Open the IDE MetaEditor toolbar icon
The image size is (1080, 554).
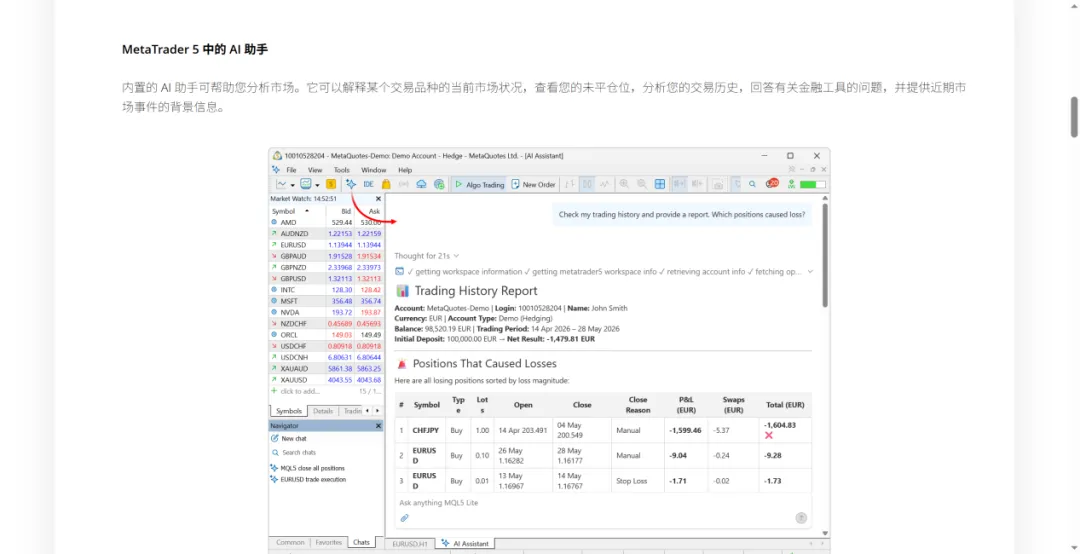tap(368, 184)
